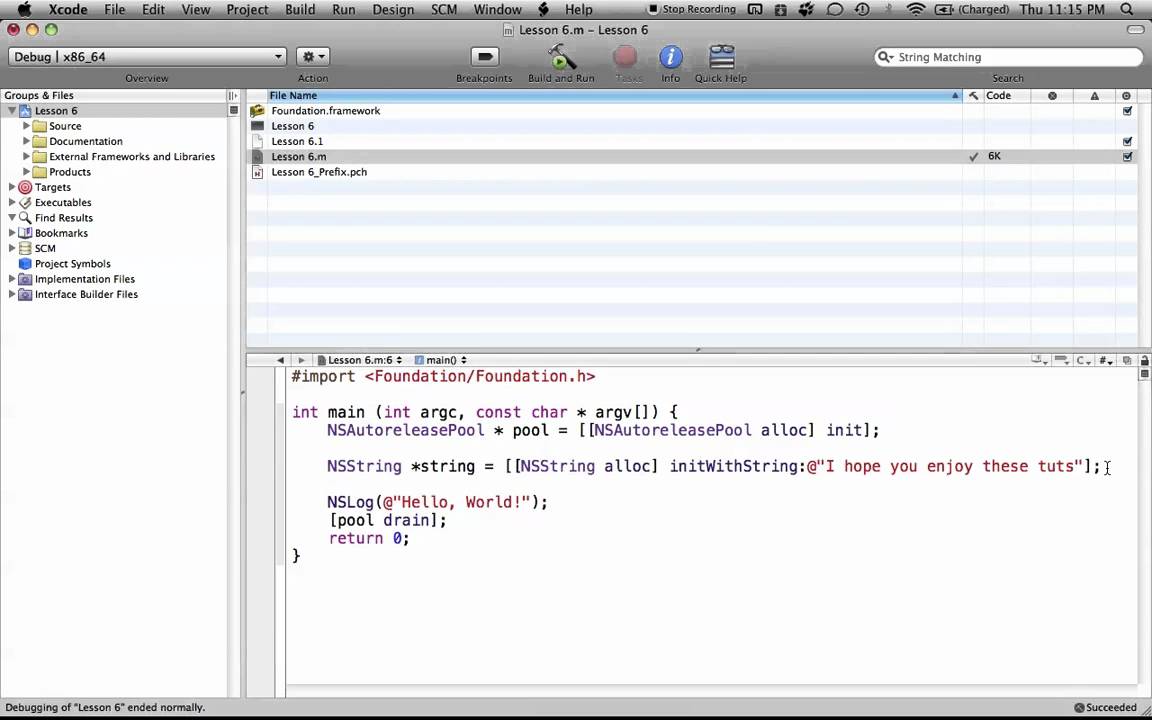
Task: Open the Debug | x86_64 overview dropdown
Action: pos(147,57)
